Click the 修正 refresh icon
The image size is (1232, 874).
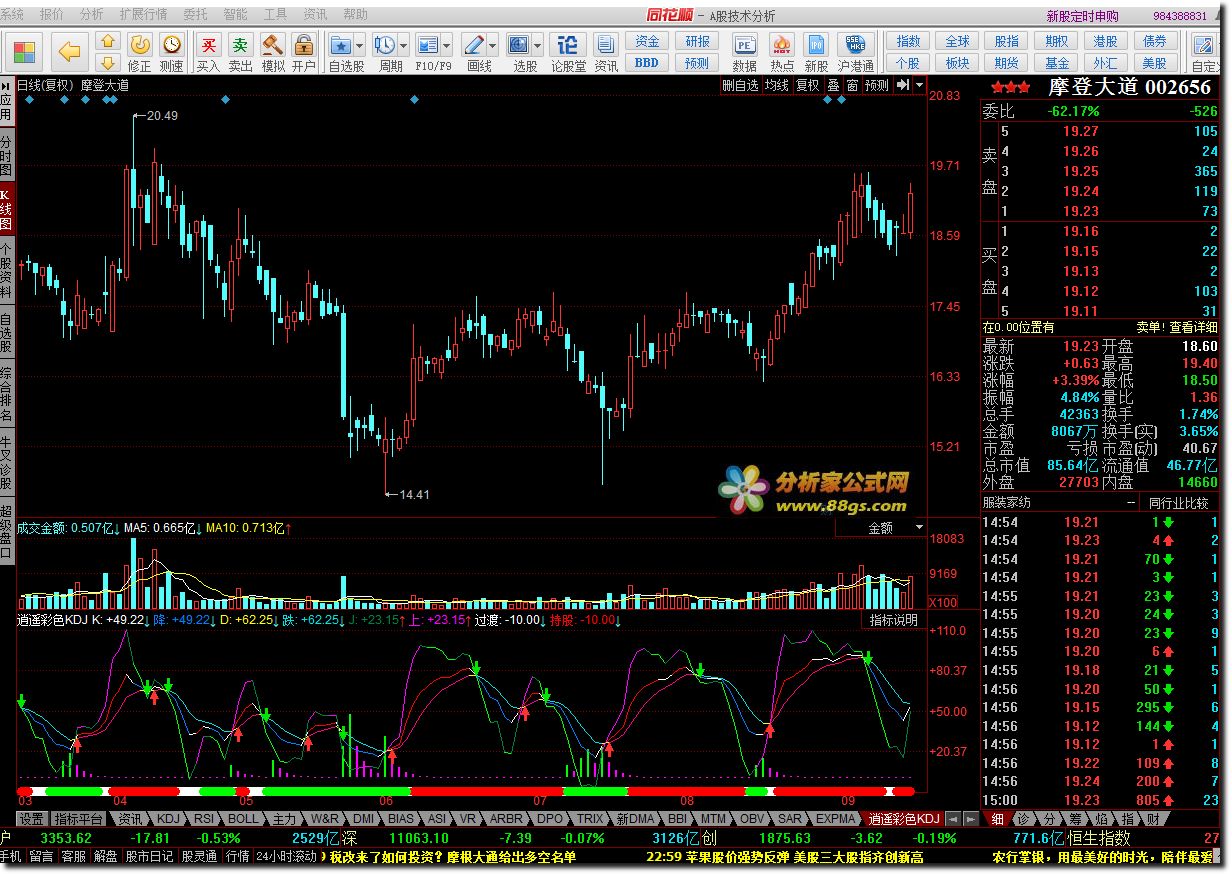pos(140,44)
